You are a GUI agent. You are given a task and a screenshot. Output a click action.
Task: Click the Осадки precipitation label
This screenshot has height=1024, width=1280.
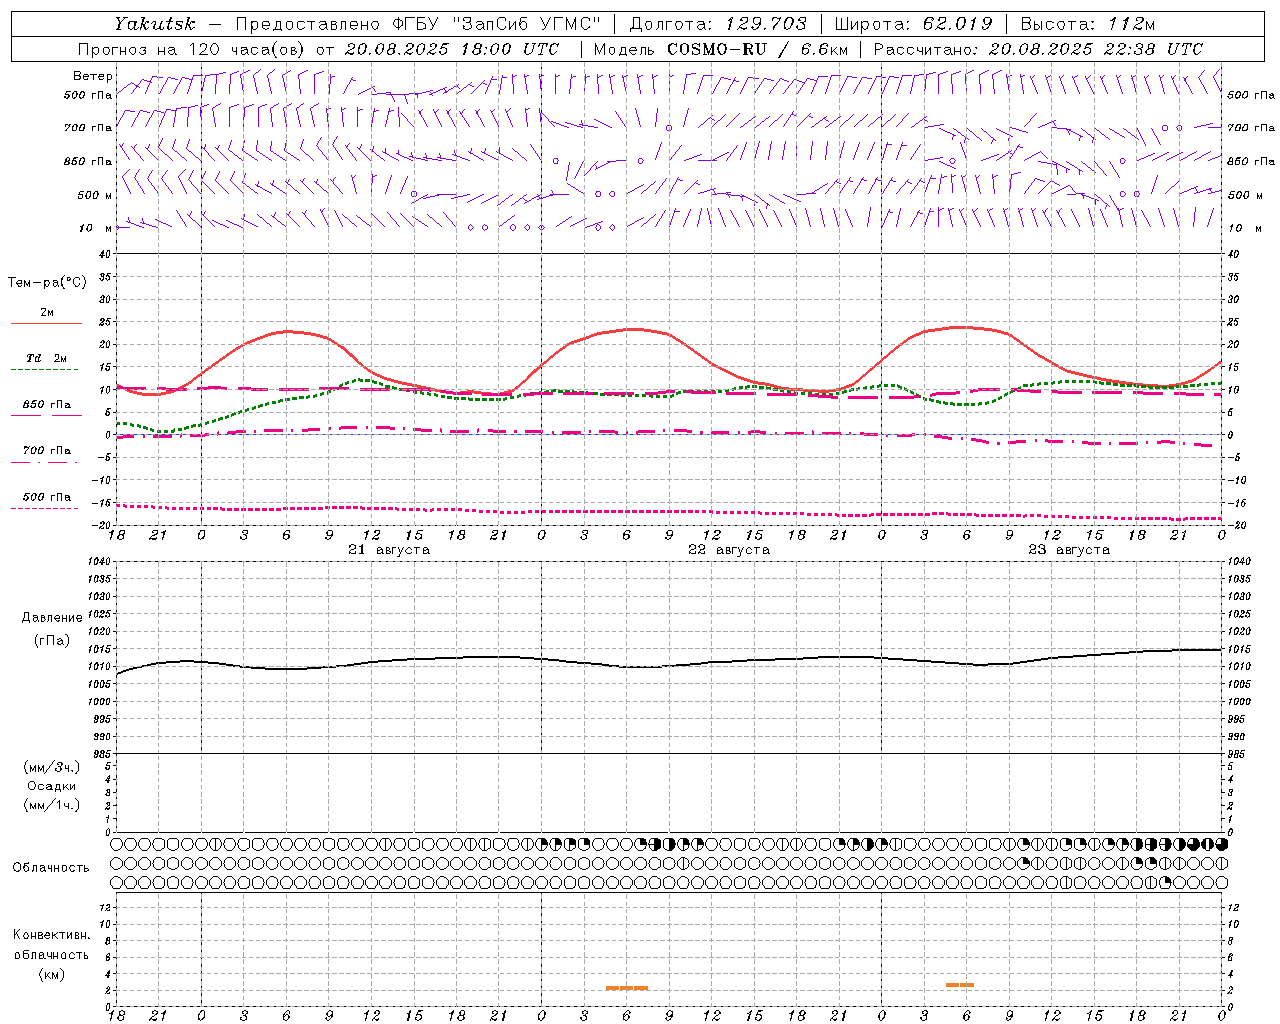[52, 786]
